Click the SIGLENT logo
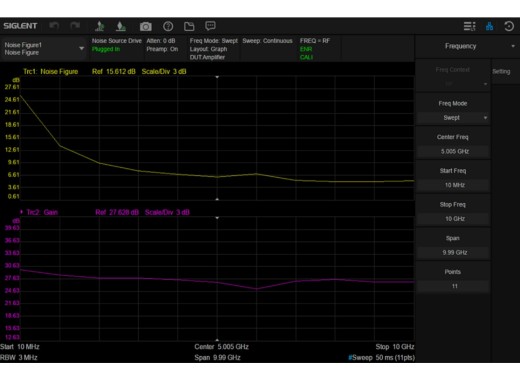The image size is (520, 380). click(20, 26)
